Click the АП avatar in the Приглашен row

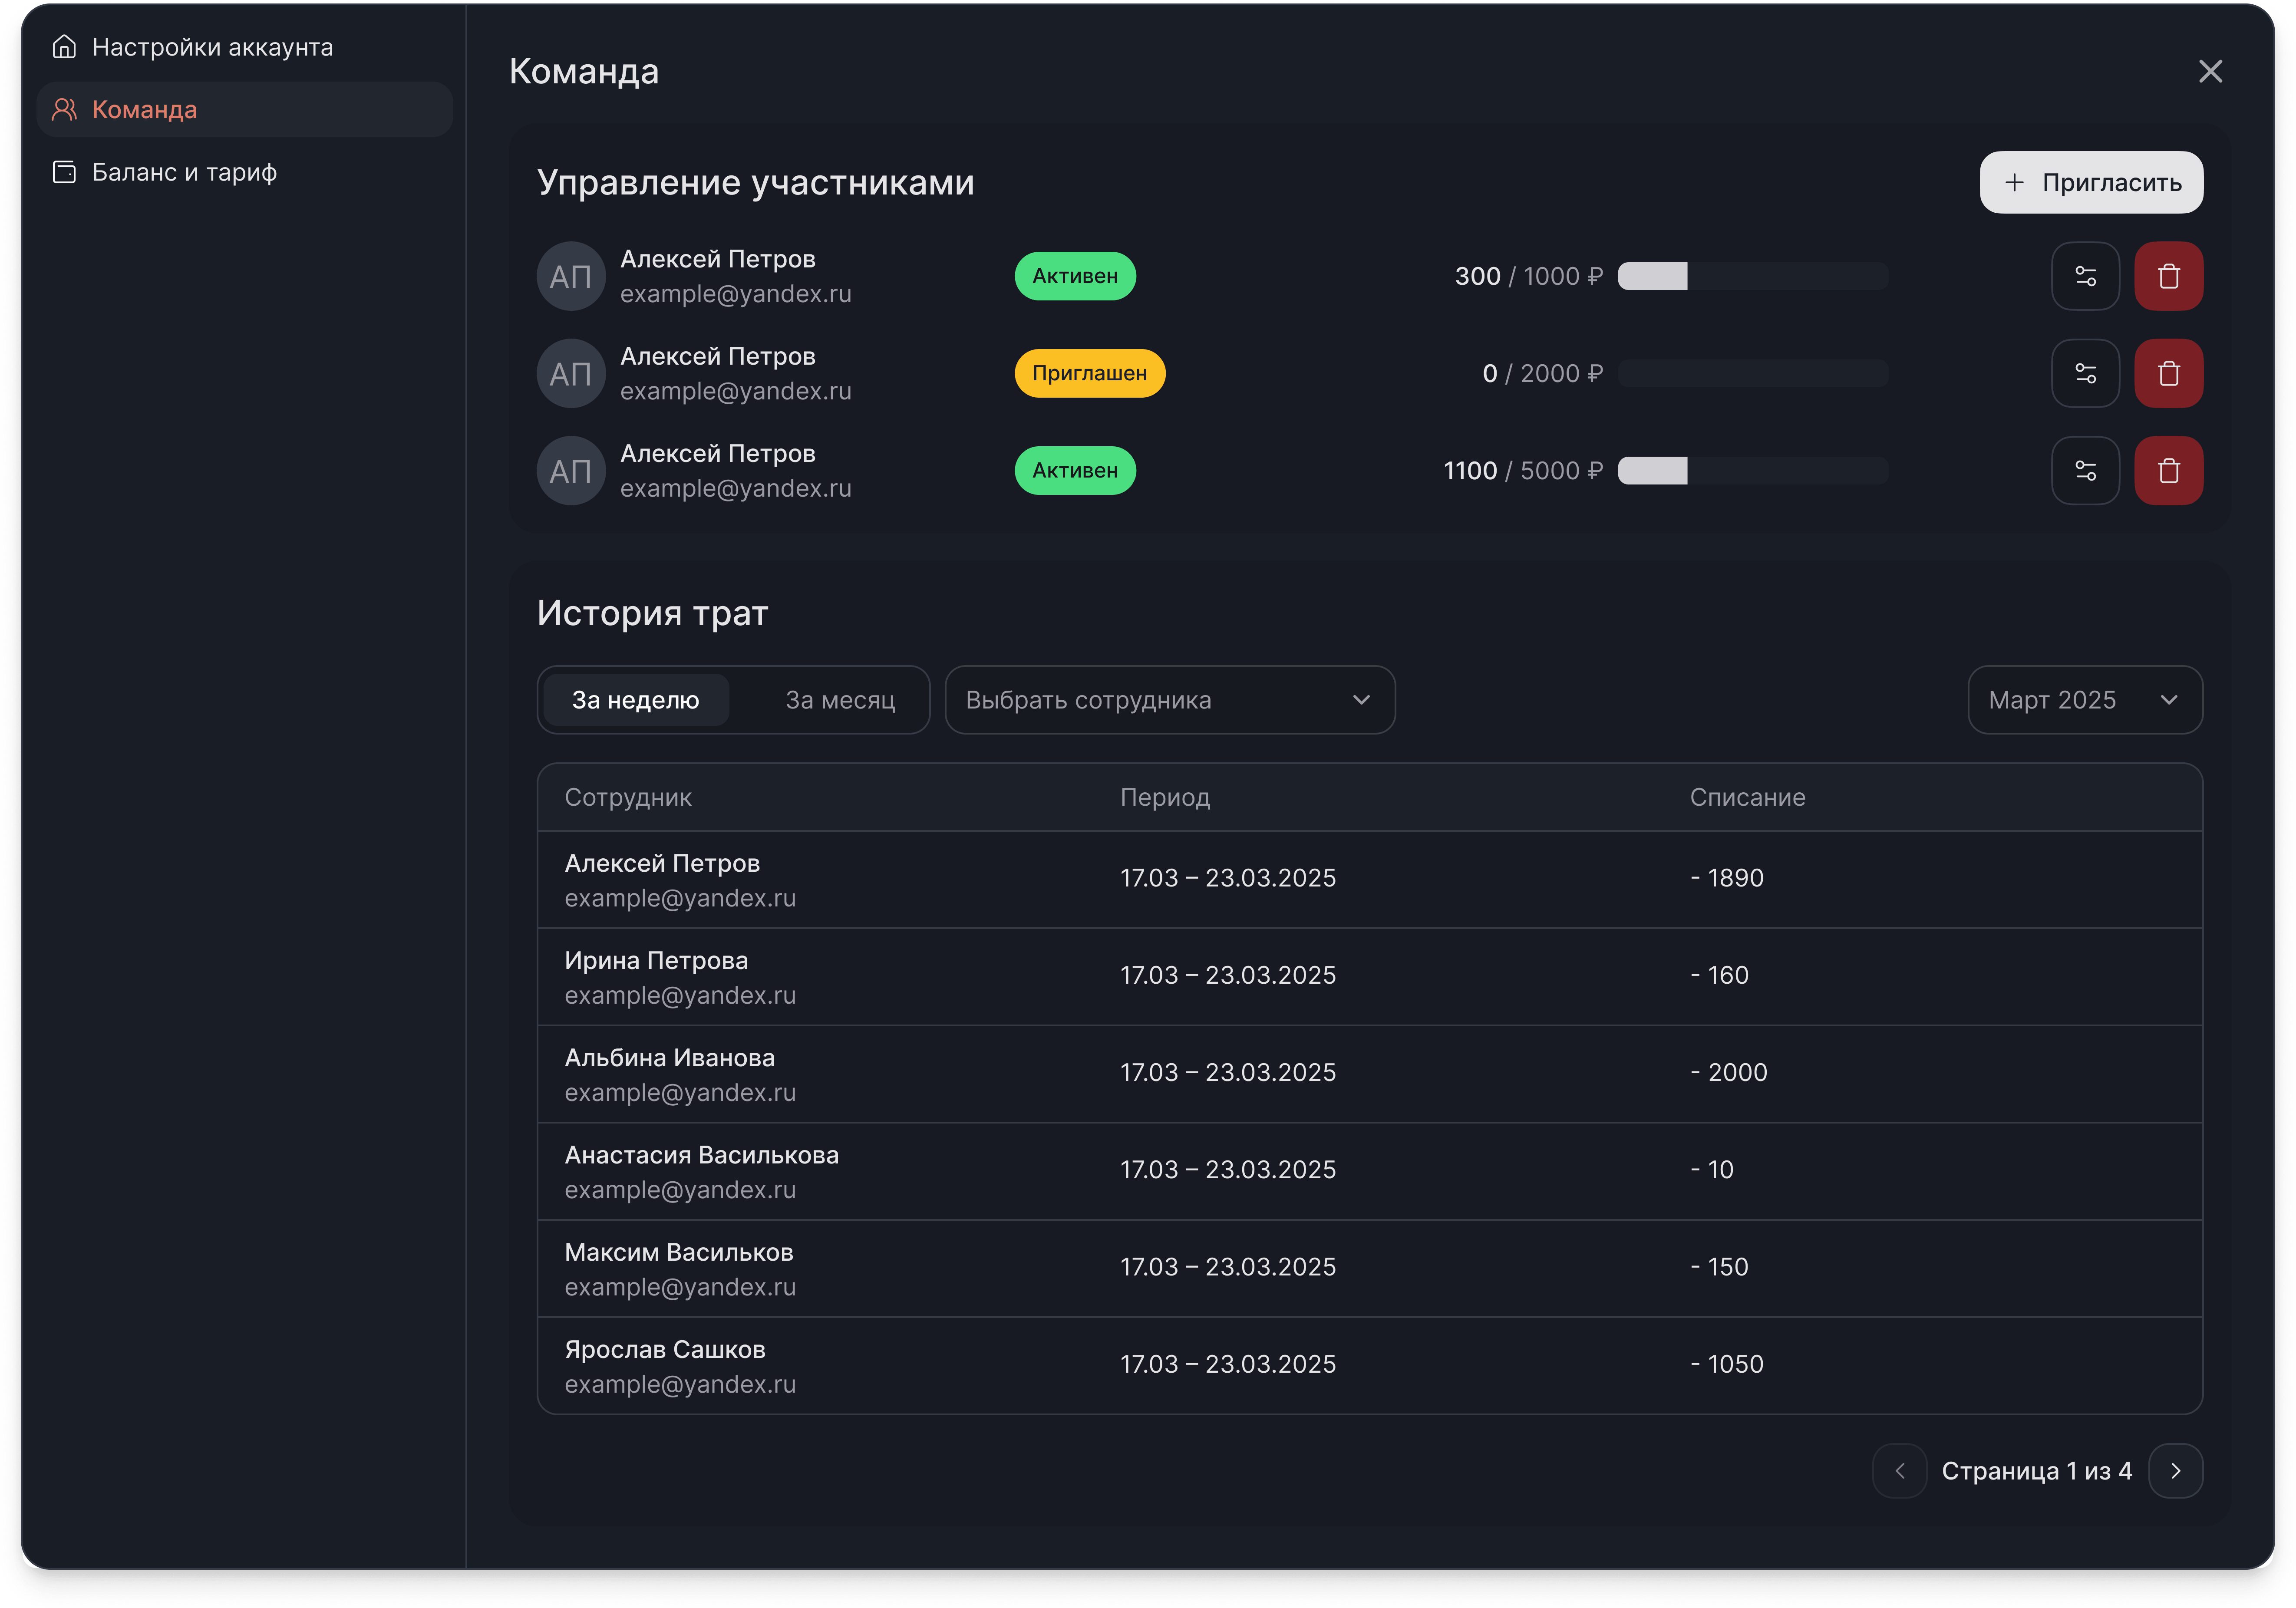[x=571, y=373]
